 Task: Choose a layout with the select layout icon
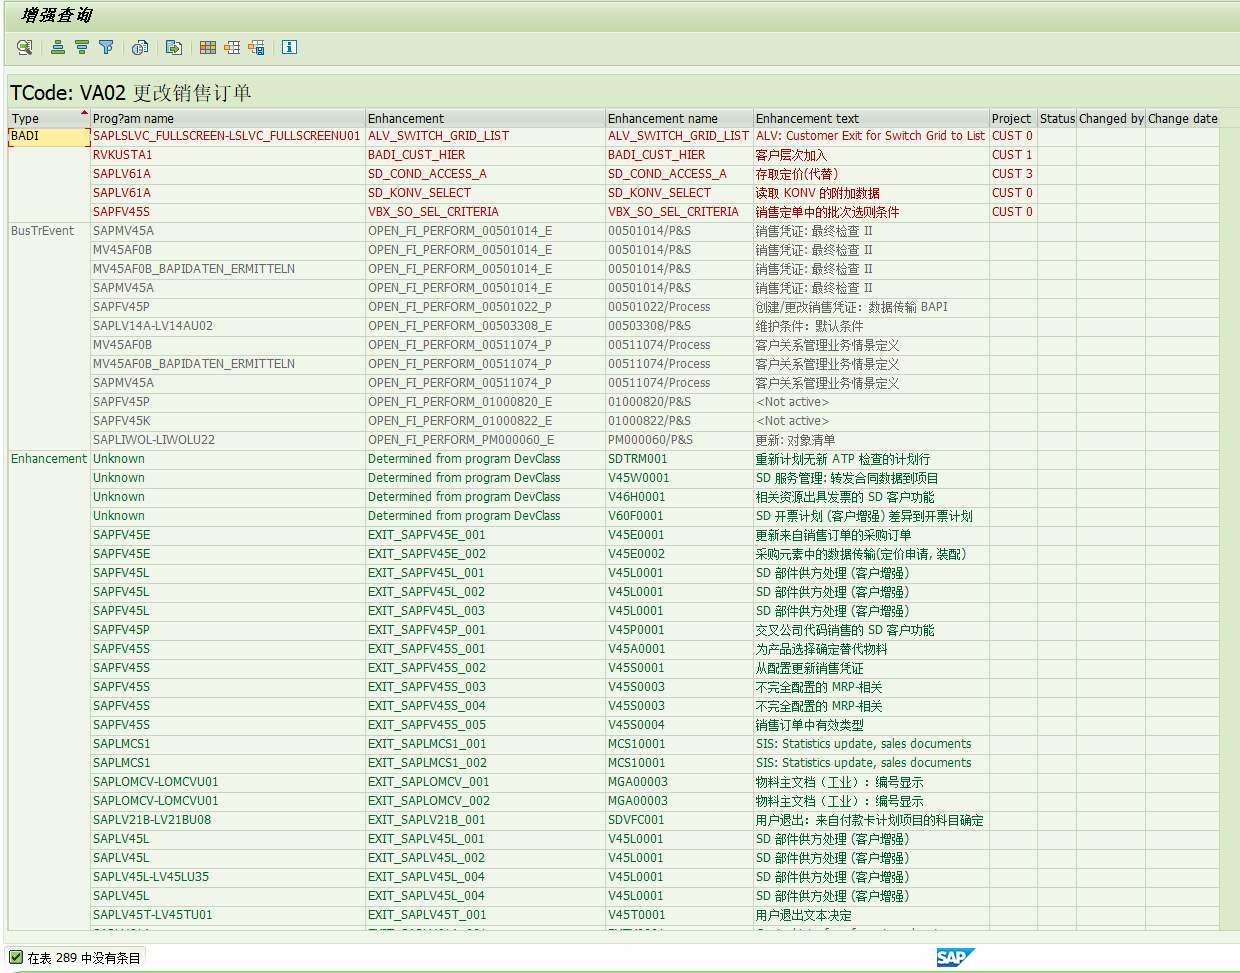(x=232, y=47)
